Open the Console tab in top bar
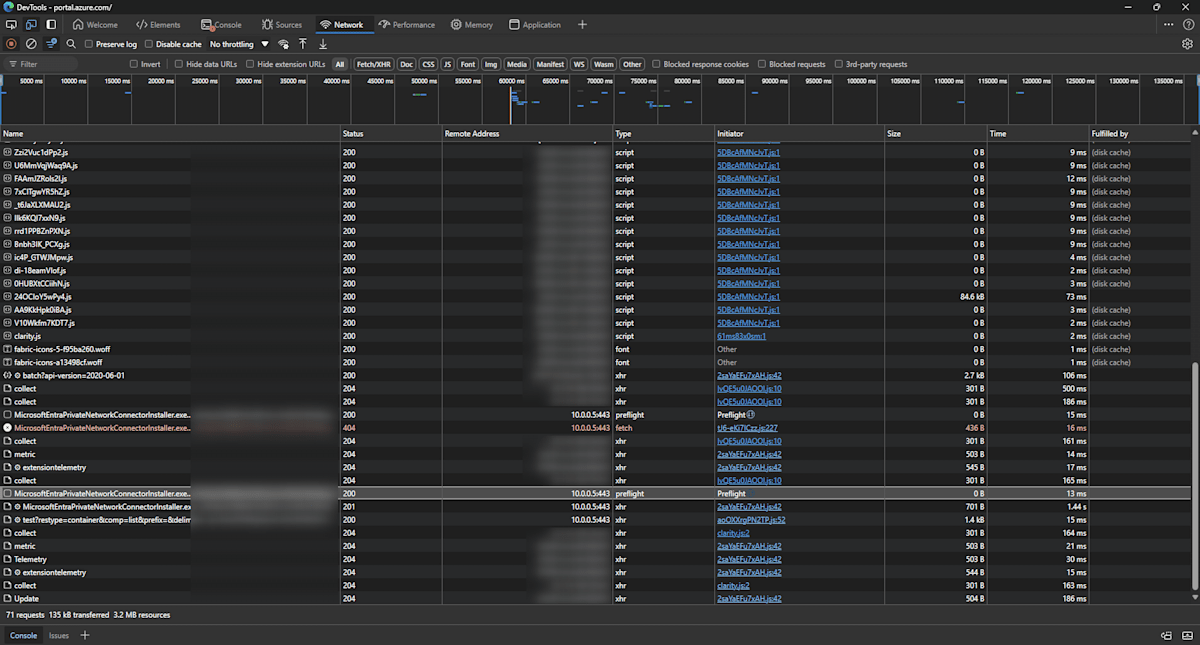Viewport: 1200px width, 645px height. (x=221, y=24)
